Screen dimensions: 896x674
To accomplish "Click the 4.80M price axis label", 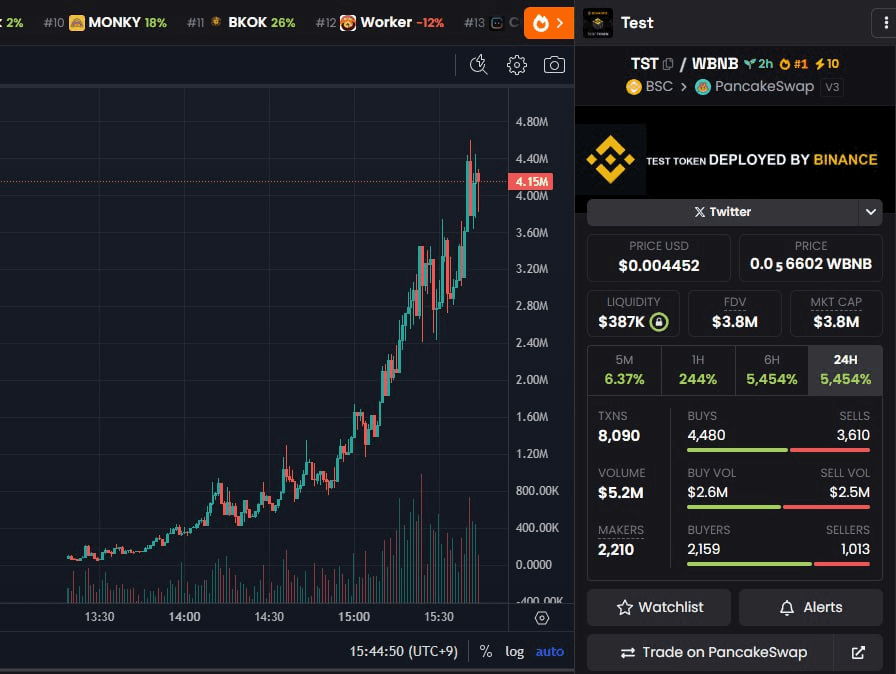I will [531, 122].
